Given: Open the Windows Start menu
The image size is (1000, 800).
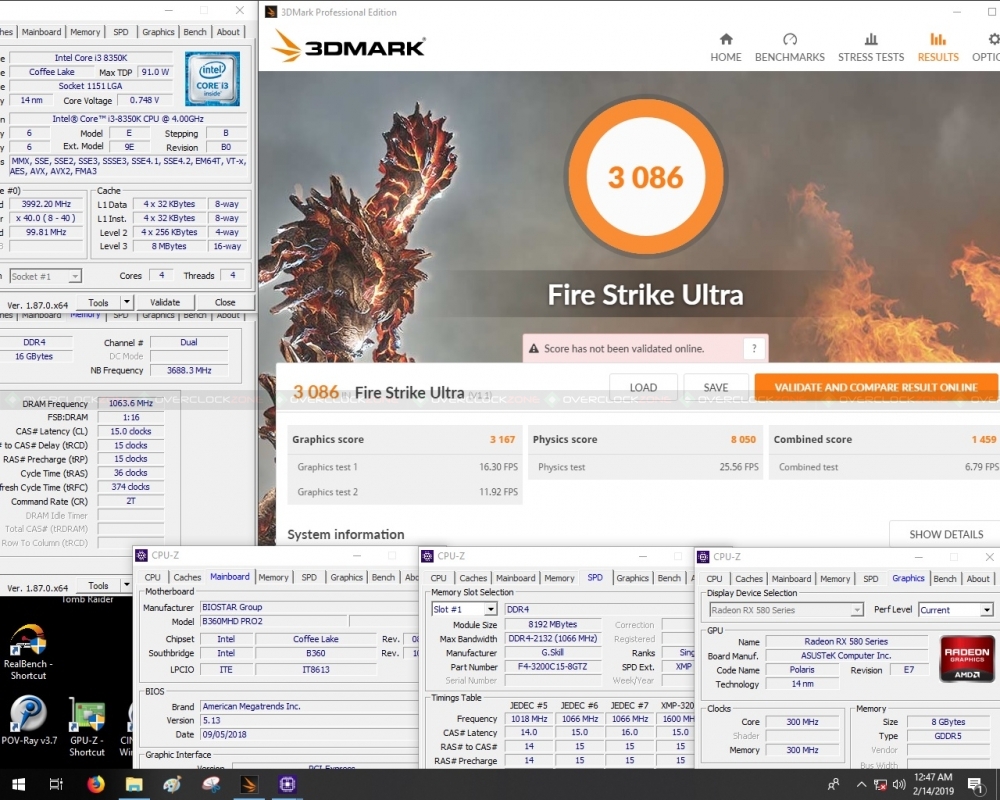Looking at the screenshot, I should [18, 784].
